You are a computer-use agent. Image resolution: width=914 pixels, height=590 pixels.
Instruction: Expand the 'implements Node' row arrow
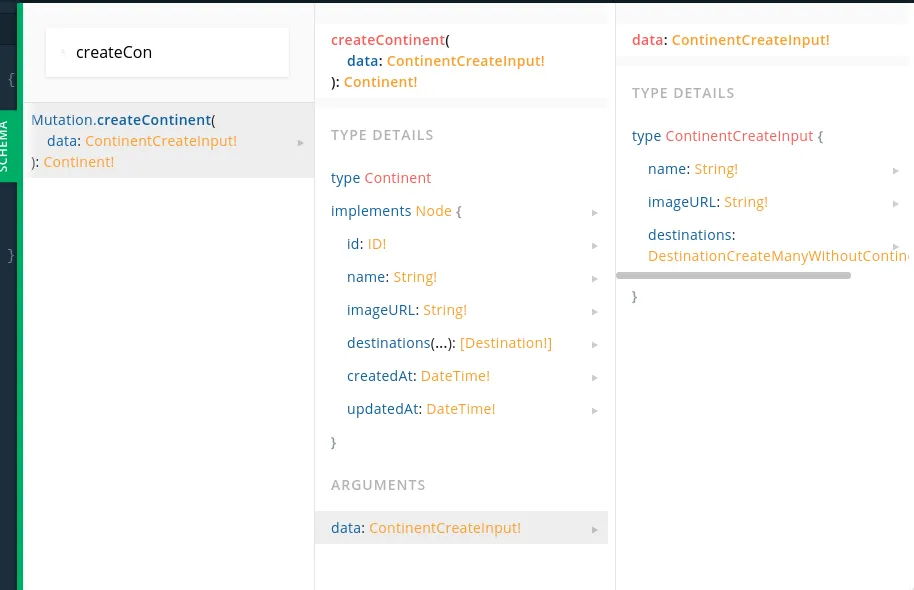click(x=595, y=212)
